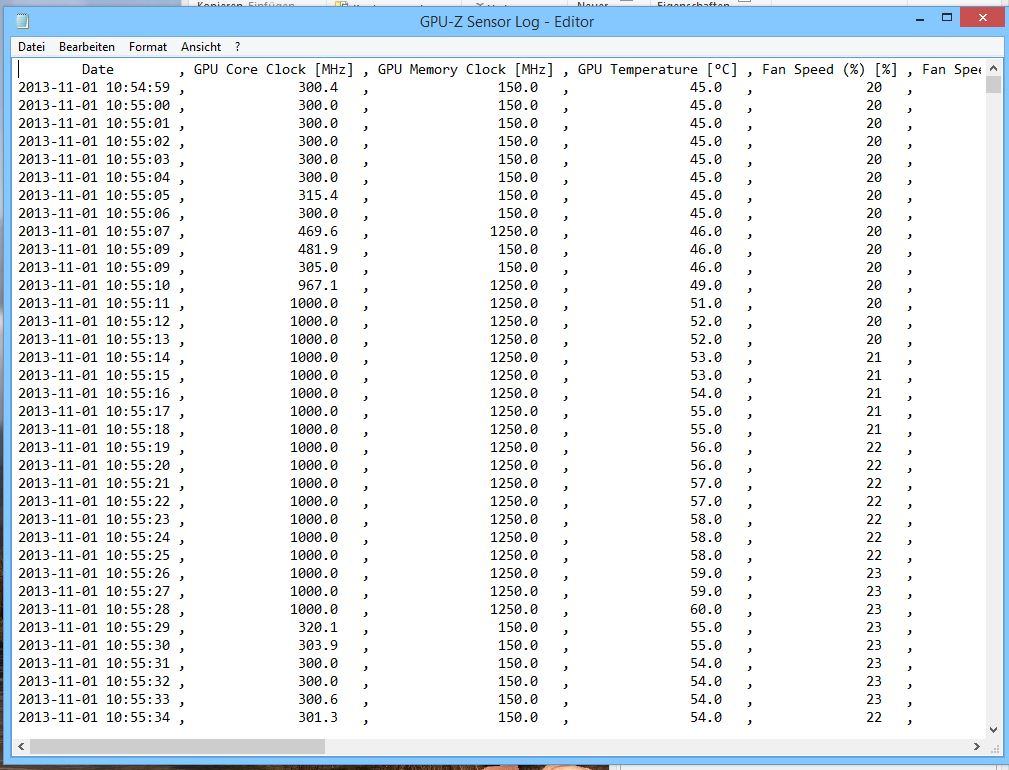Click the GPU Core Clock [MHz] header

273,69
